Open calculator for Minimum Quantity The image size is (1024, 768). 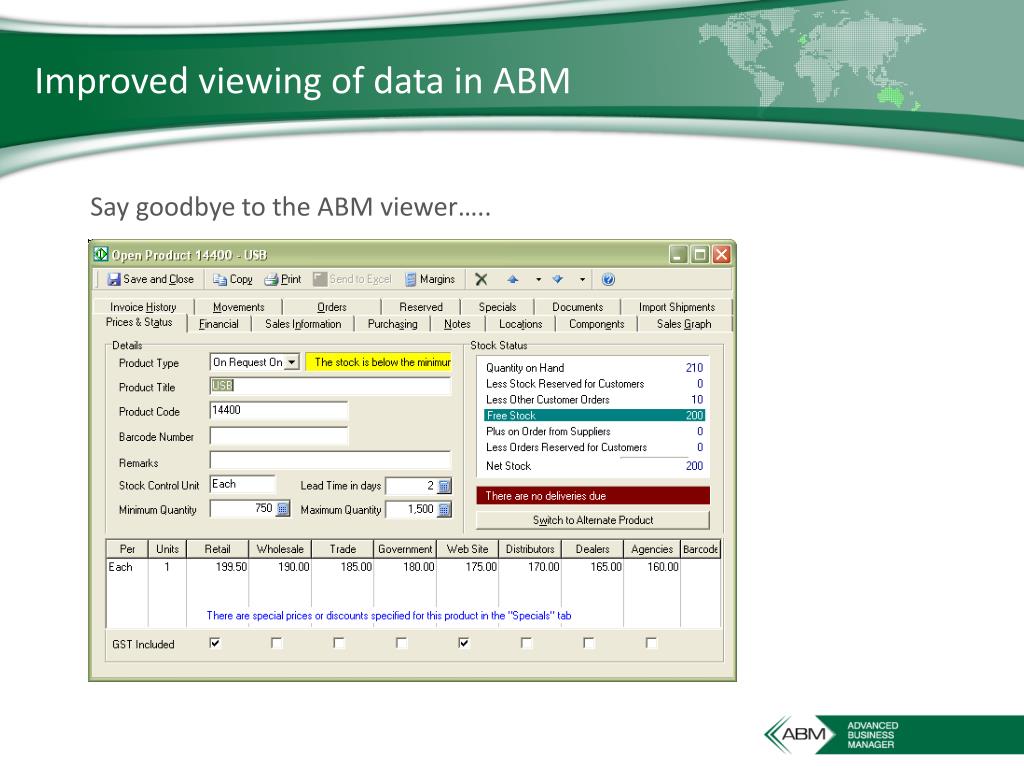283,509
